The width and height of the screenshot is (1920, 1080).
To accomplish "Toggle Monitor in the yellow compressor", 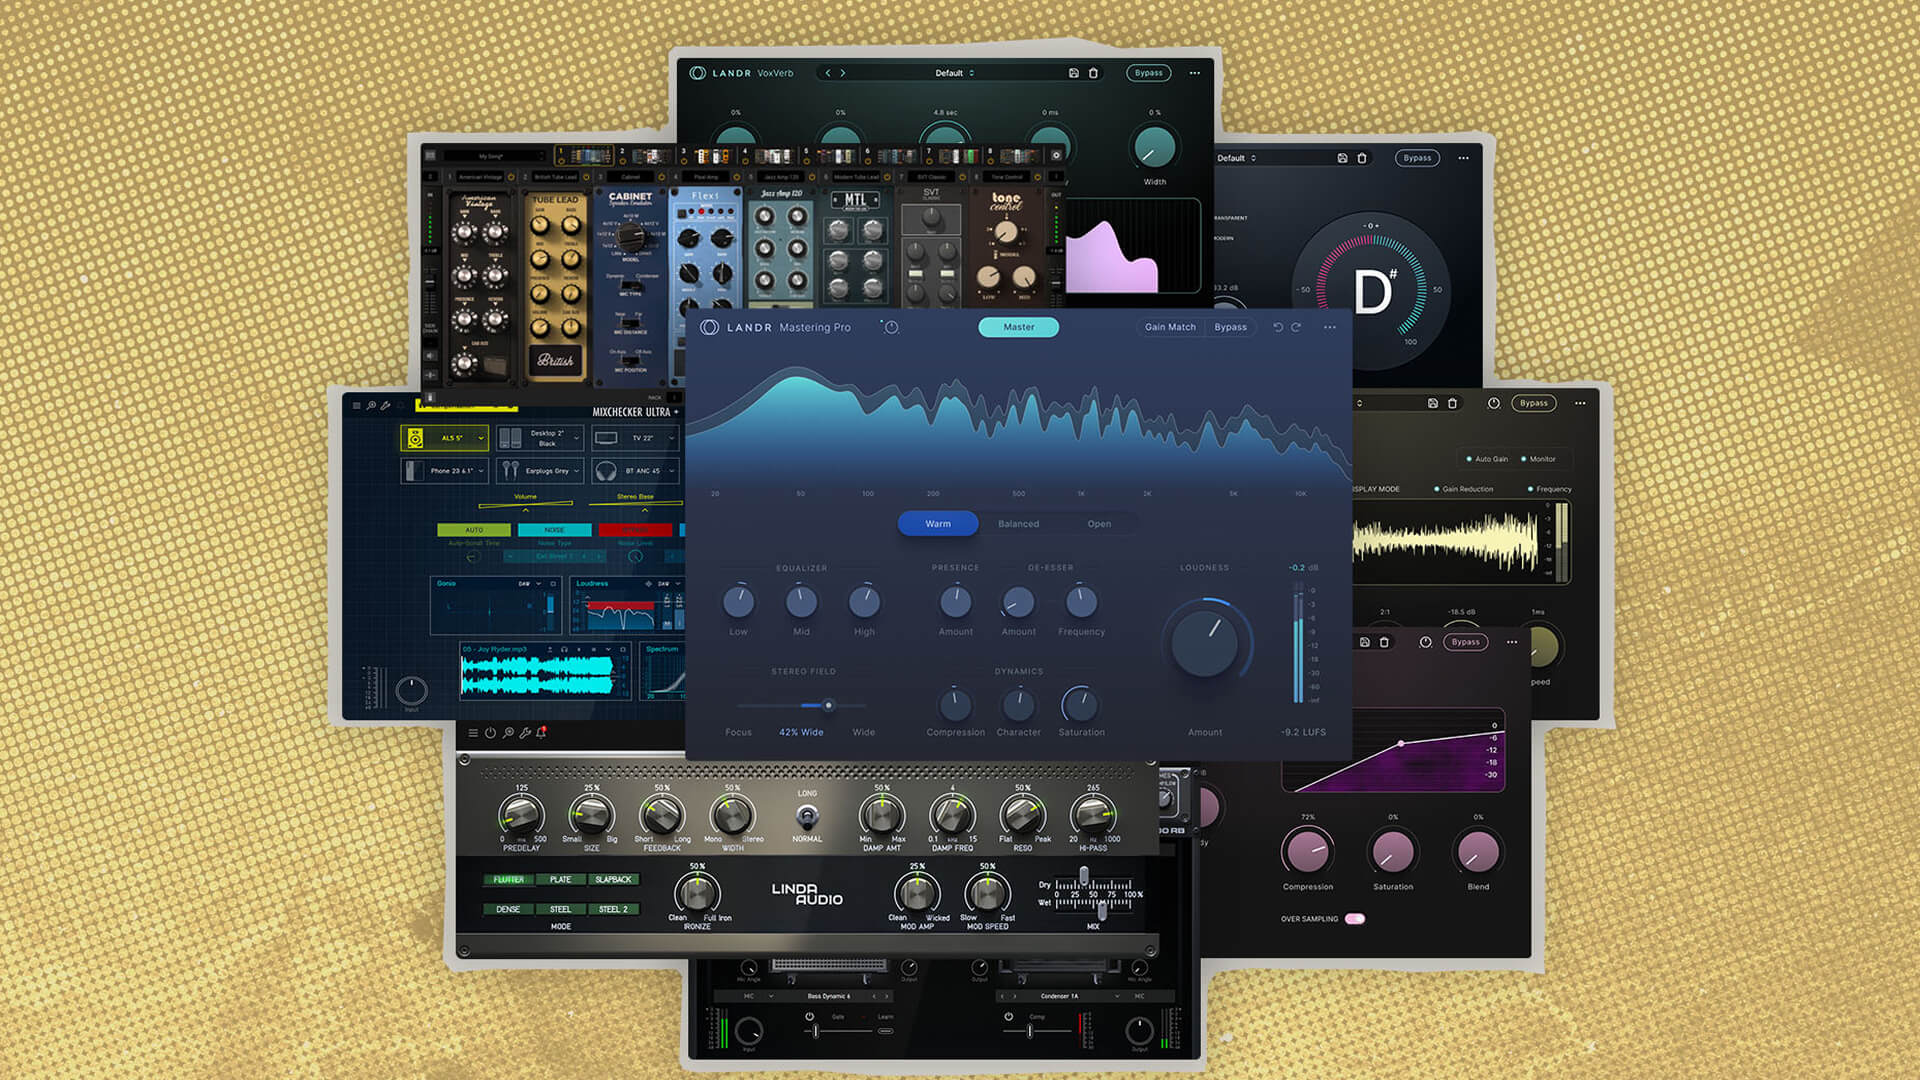I will (1538, 459).
